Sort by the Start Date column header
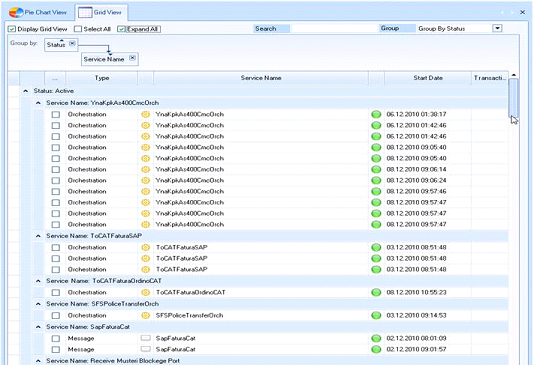533x365 pixels. 428,78
